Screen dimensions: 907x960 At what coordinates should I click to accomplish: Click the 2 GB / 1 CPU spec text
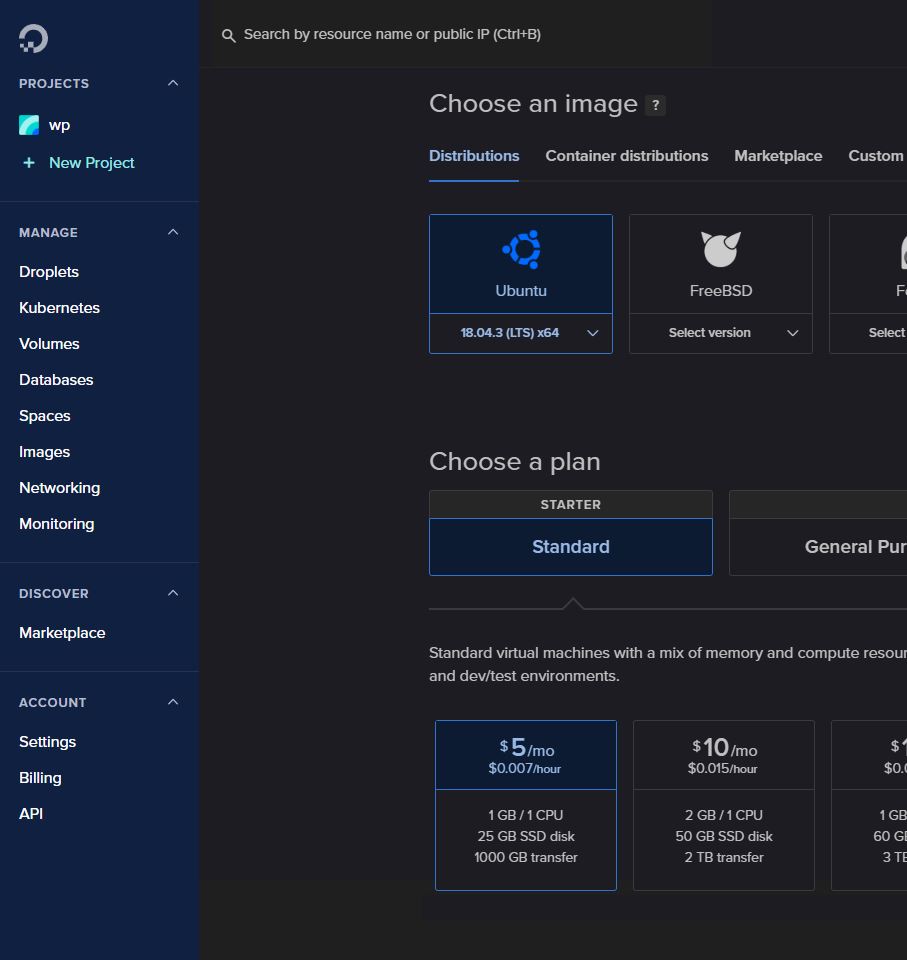click(x=724, y=816)
